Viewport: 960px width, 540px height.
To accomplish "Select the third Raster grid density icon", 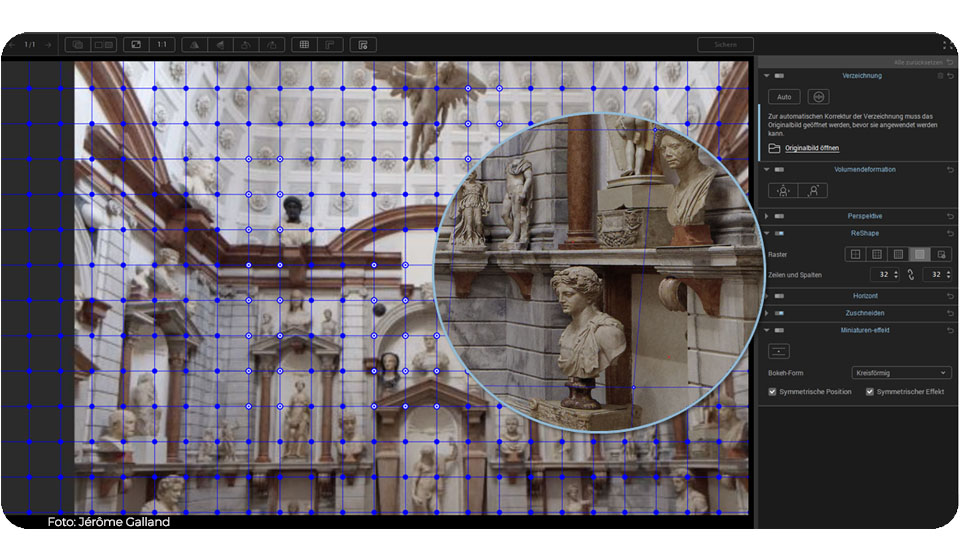I will pyautogui.click(x=898, y=254).
